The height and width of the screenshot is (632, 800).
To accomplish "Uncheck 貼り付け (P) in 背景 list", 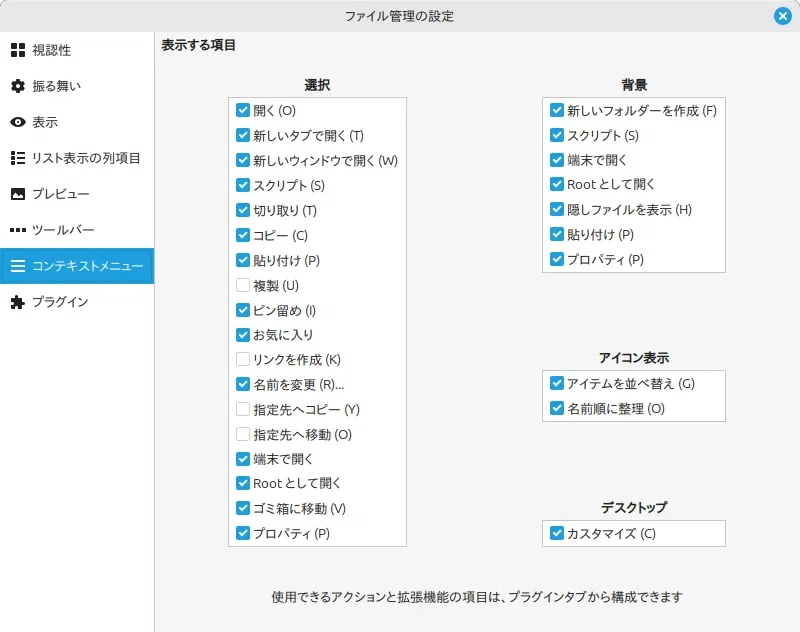I will (x=557, y=234).
